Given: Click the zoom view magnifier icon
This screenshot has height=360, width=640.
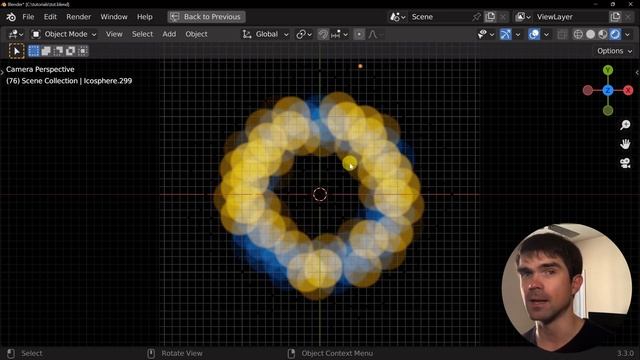Looking at the screenshot, I should pyautogui.click(x=625, y=125).
